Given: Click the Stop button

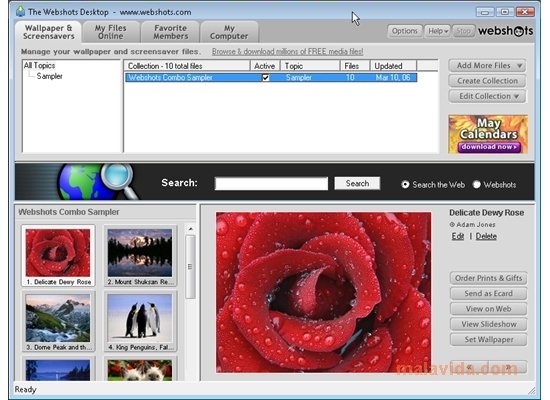Looking at the screenshot, I should 463,31.
